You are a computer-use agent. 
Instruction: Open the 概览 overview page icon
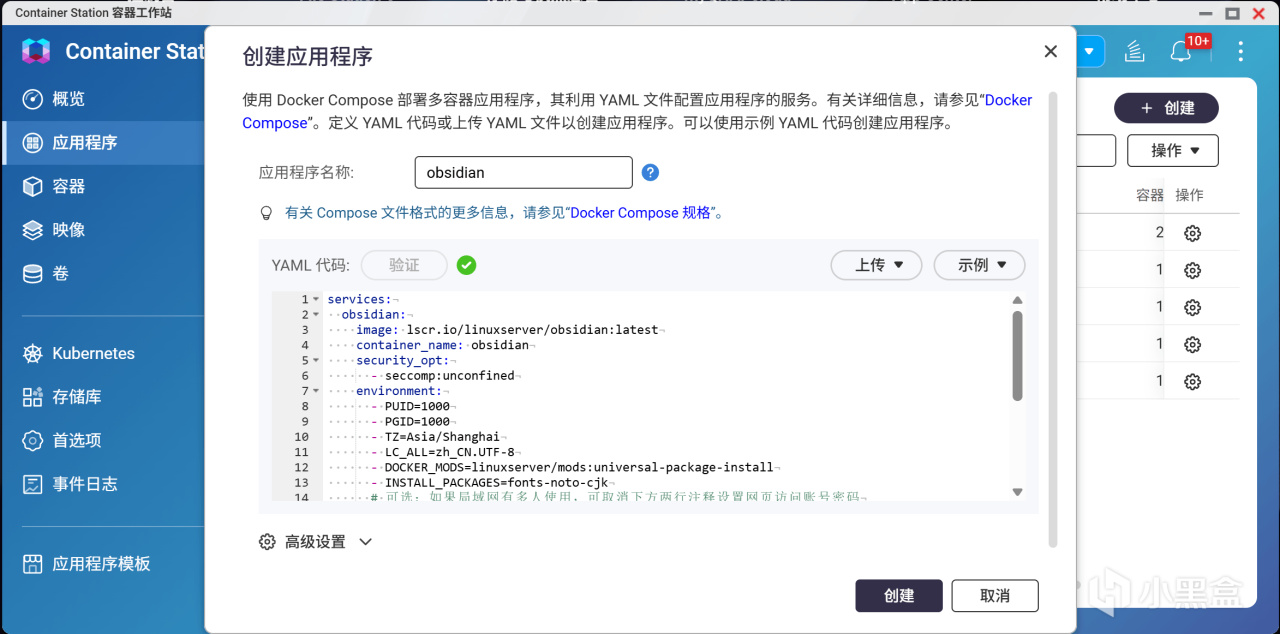click(33, 99)
